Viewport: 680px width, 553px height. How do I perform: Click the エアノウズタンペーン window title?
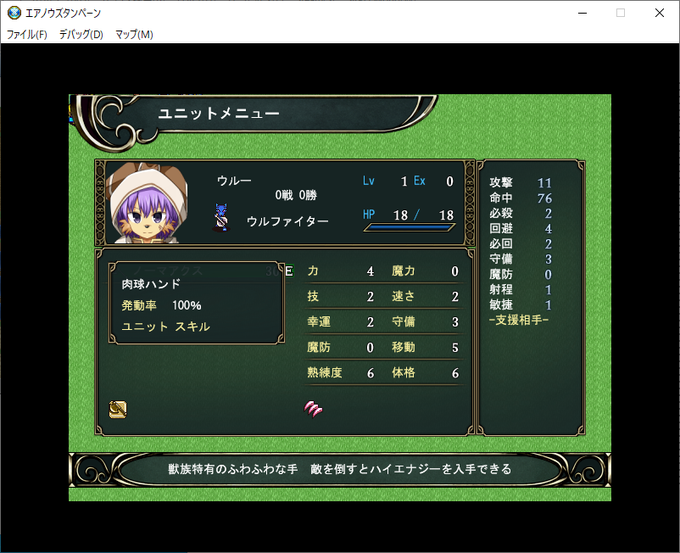tap(63, 13)
